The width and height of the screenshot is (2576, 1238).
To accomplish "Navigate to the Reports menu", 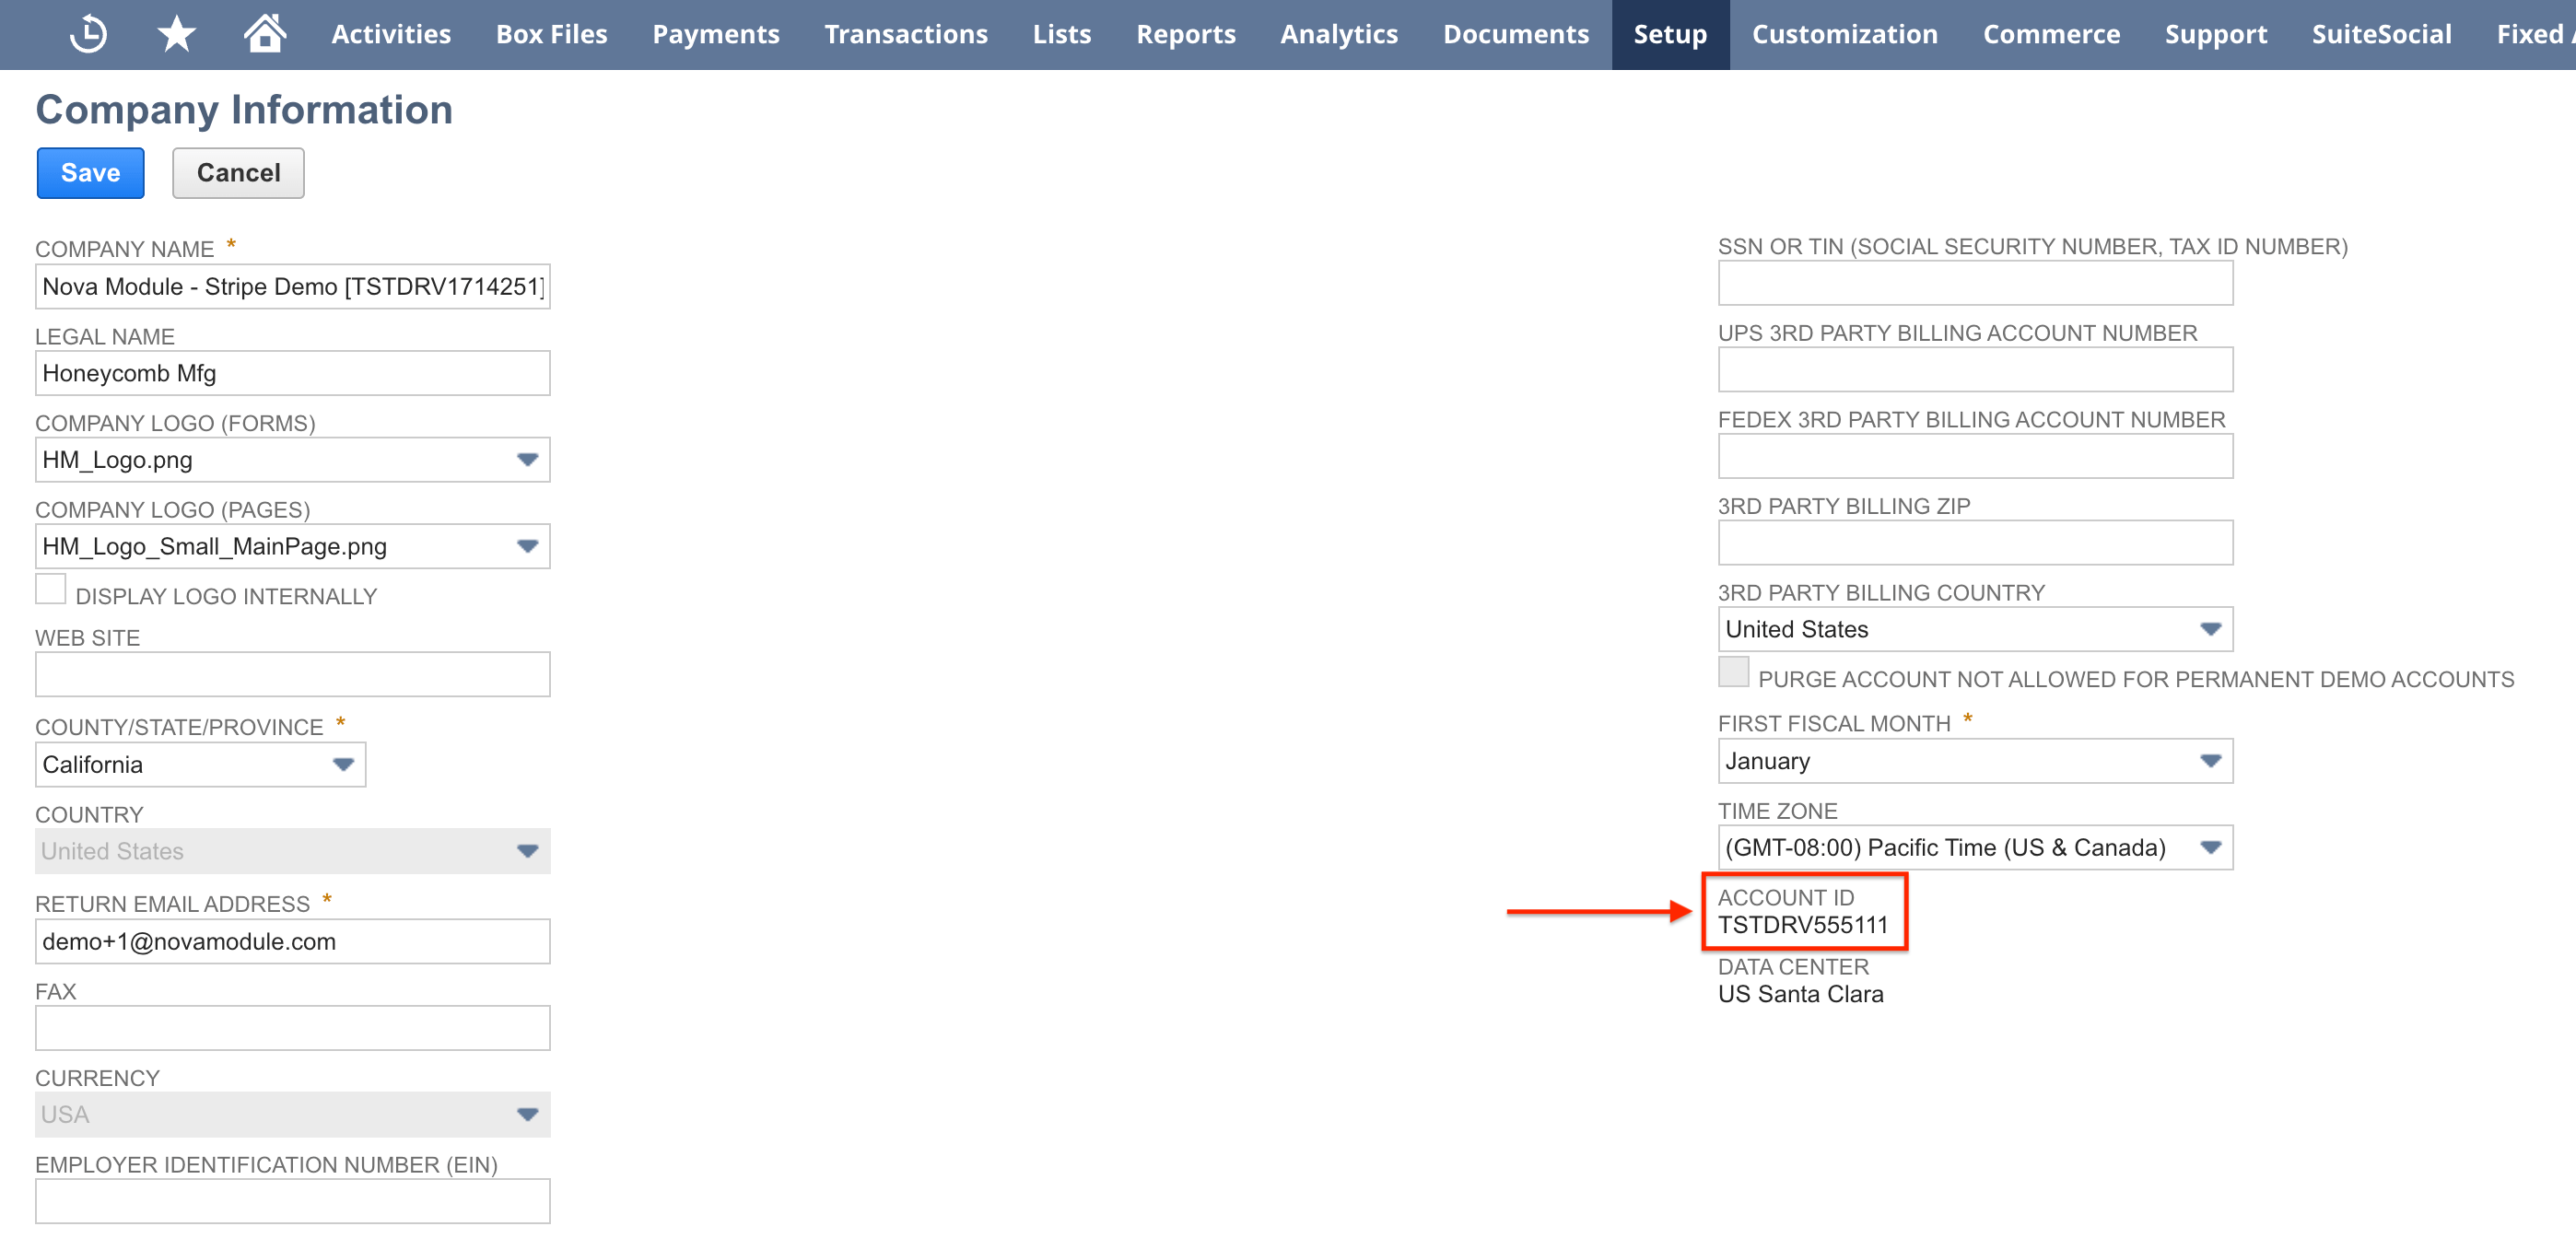I will pos(1185,33).
